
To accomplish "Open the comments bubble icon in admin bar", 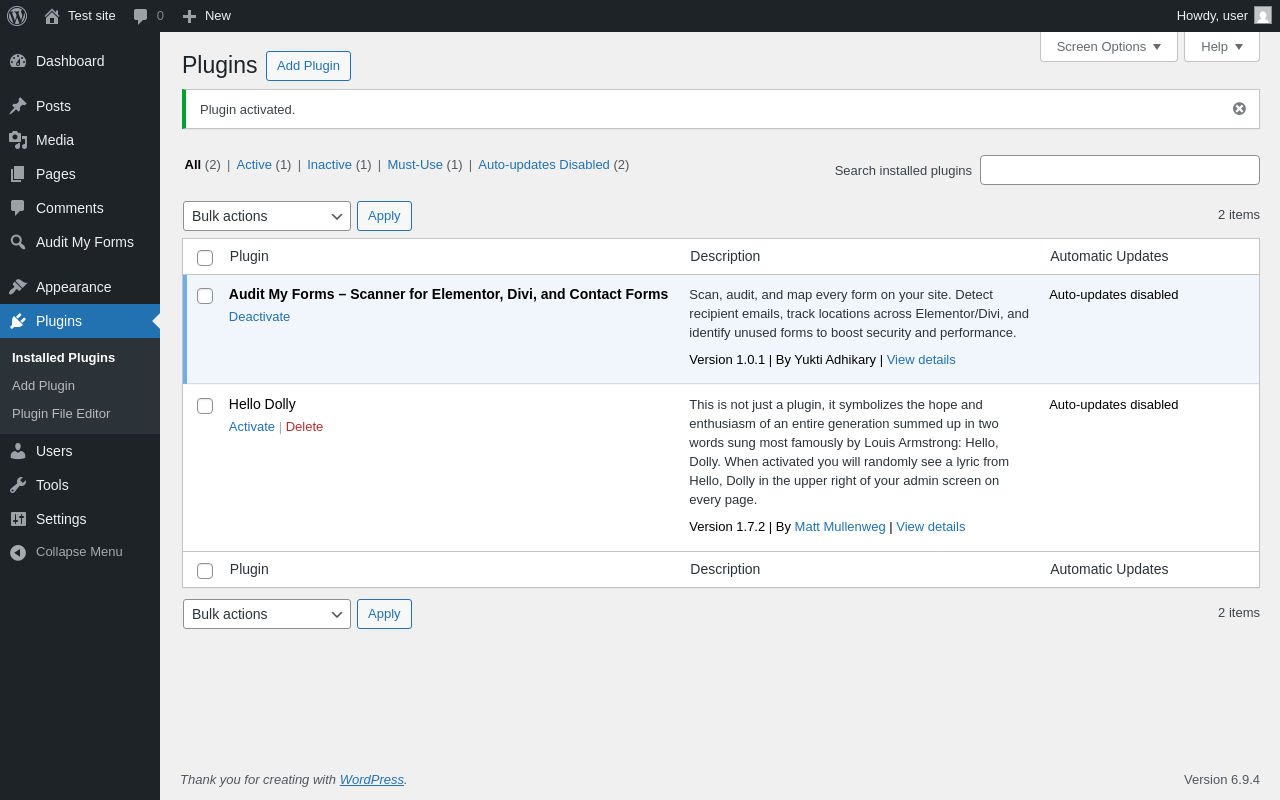I will (141, 16).
